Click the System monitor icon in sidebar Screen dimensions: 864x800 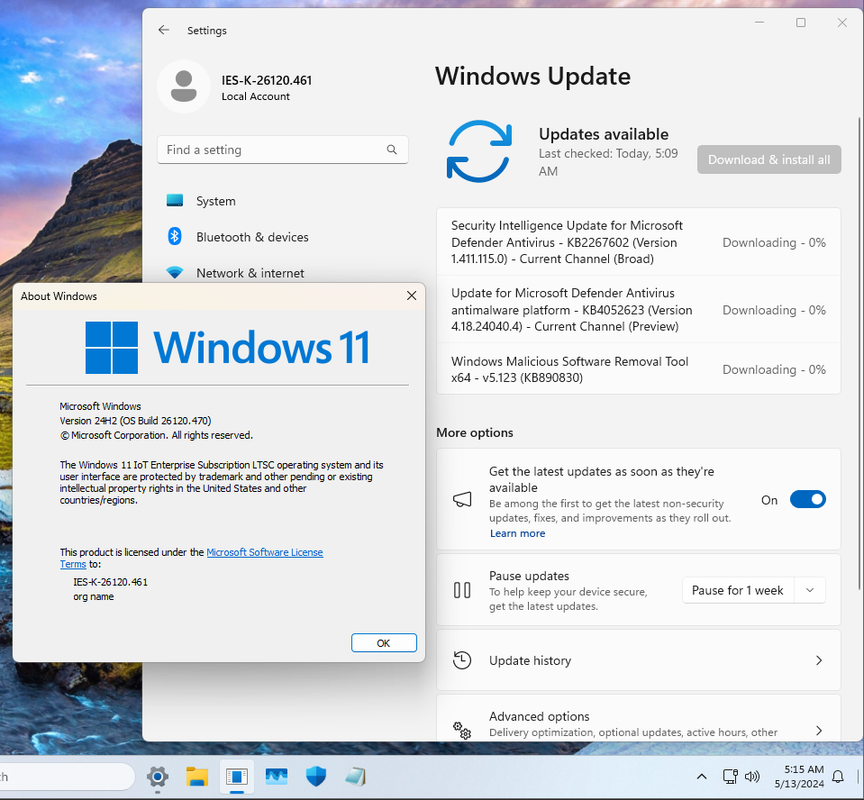(175, 201)
